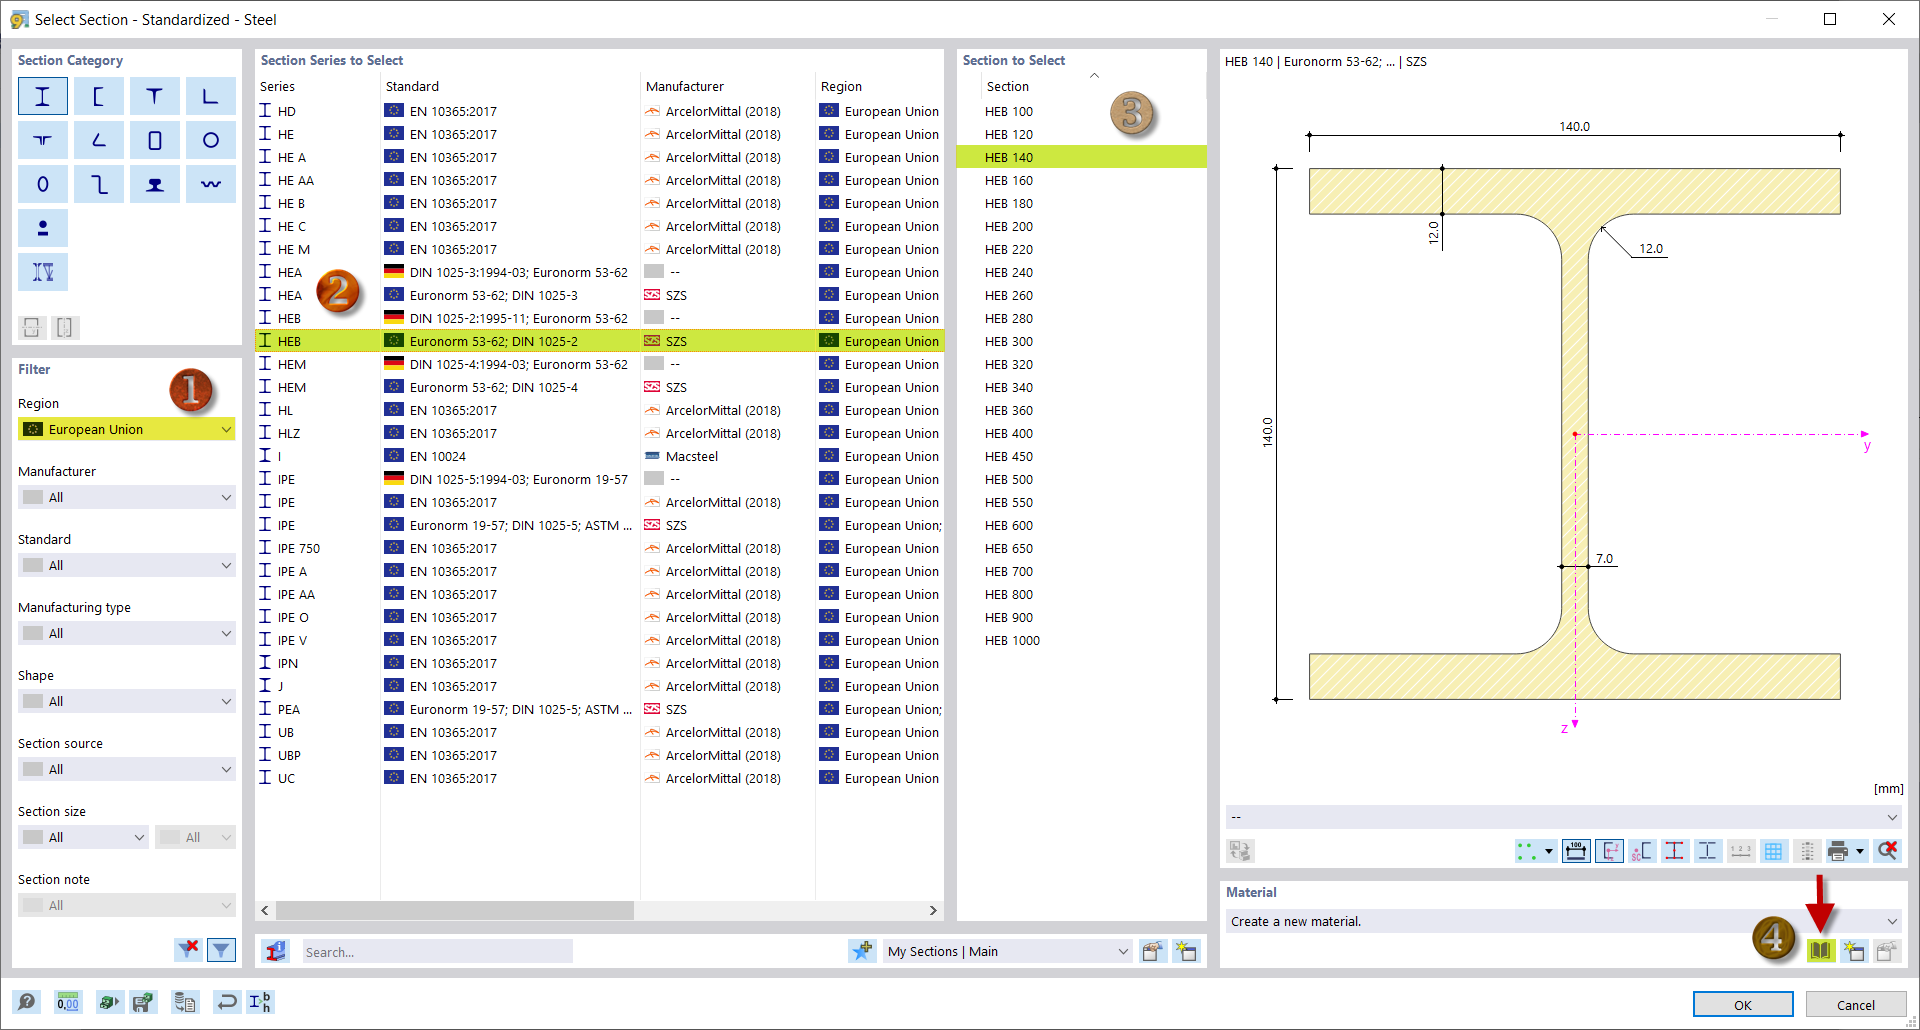Viewport: 1920px width, 1030px height.
Task: Show section values table via blue grid icon
Action: [x=1774, y=851]
